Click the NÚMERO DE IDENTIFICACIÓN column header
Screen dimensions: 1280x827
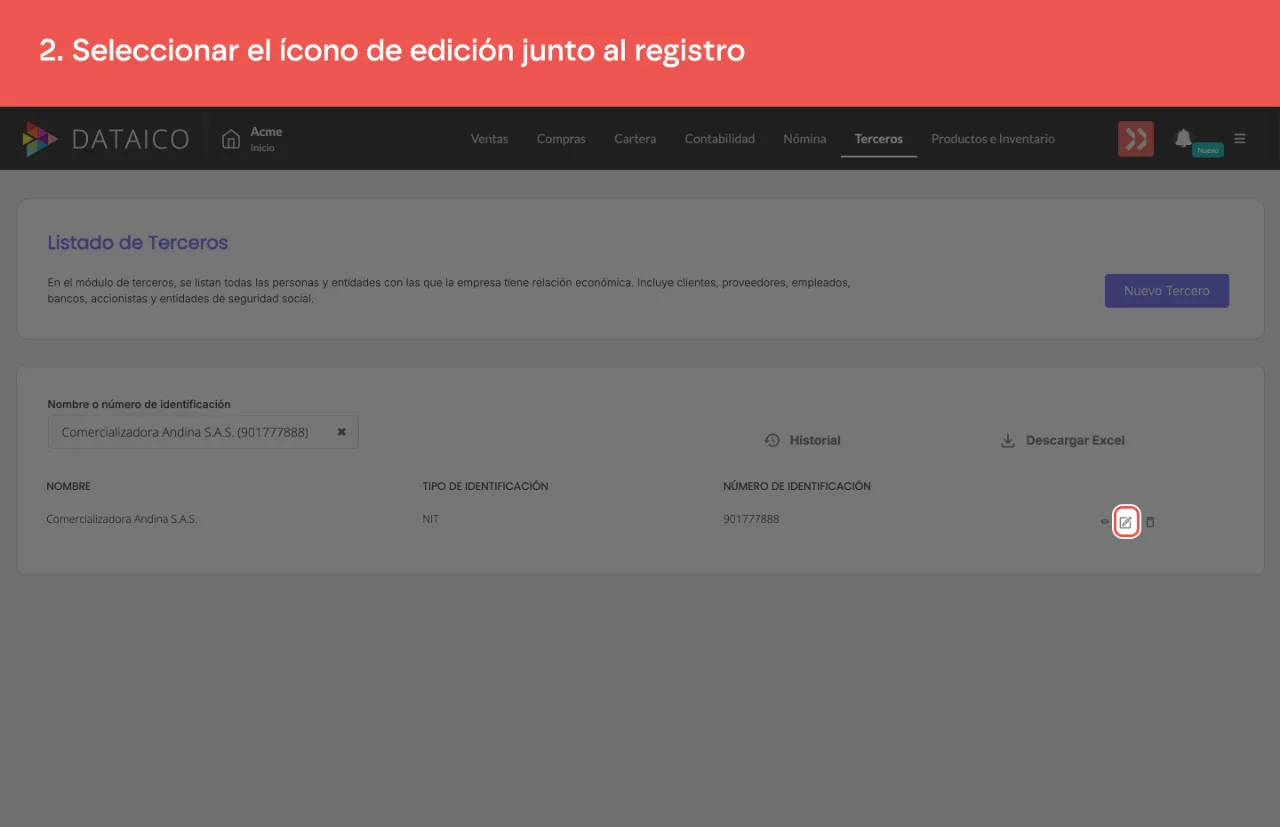point(797,486)
